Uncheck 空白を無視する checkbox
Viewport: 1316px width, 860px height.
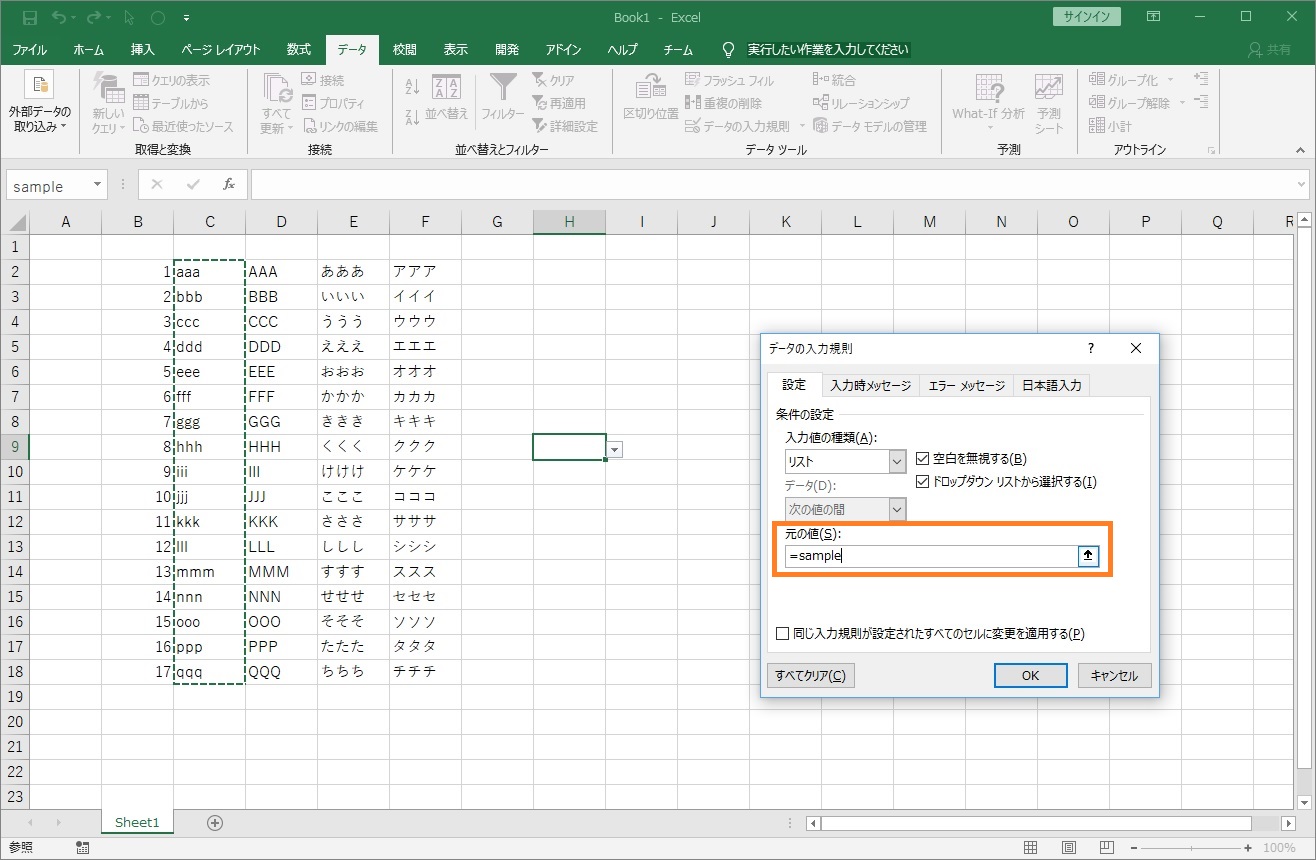pos(923,459)
